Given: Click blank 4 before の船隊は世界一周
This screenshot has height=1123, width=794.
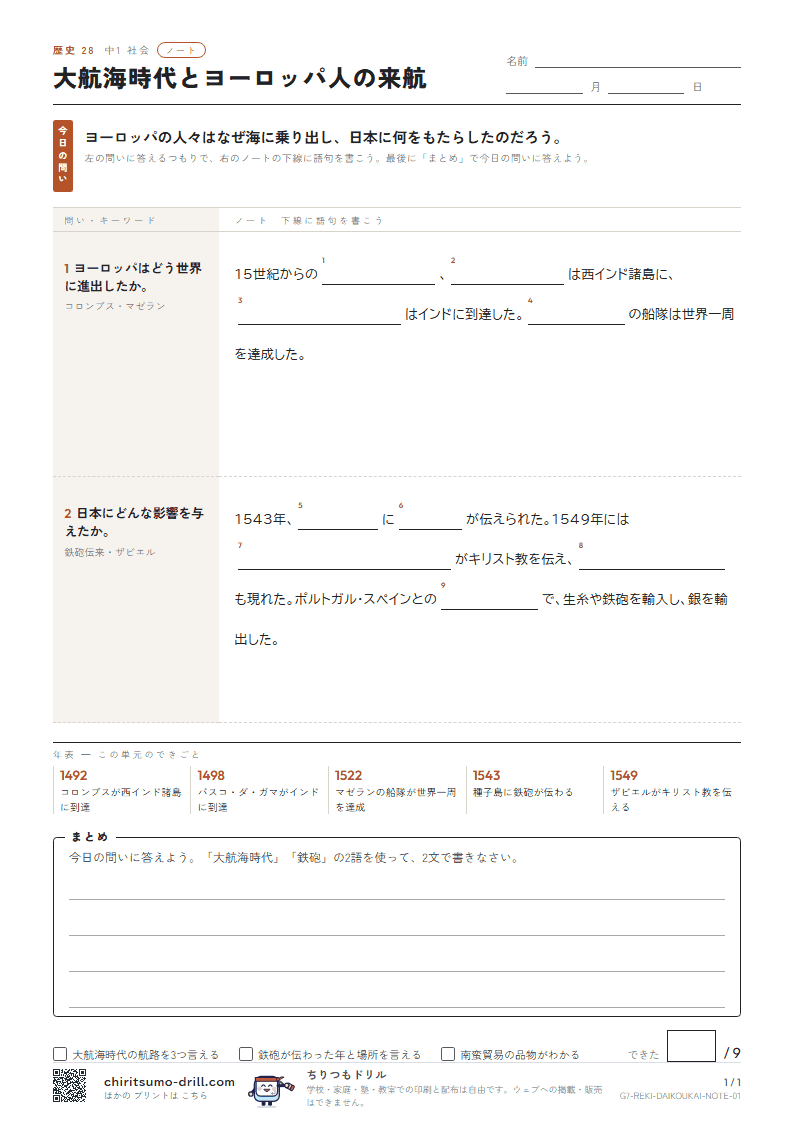Looking at the screenshot, I should (x=576, y=315).
